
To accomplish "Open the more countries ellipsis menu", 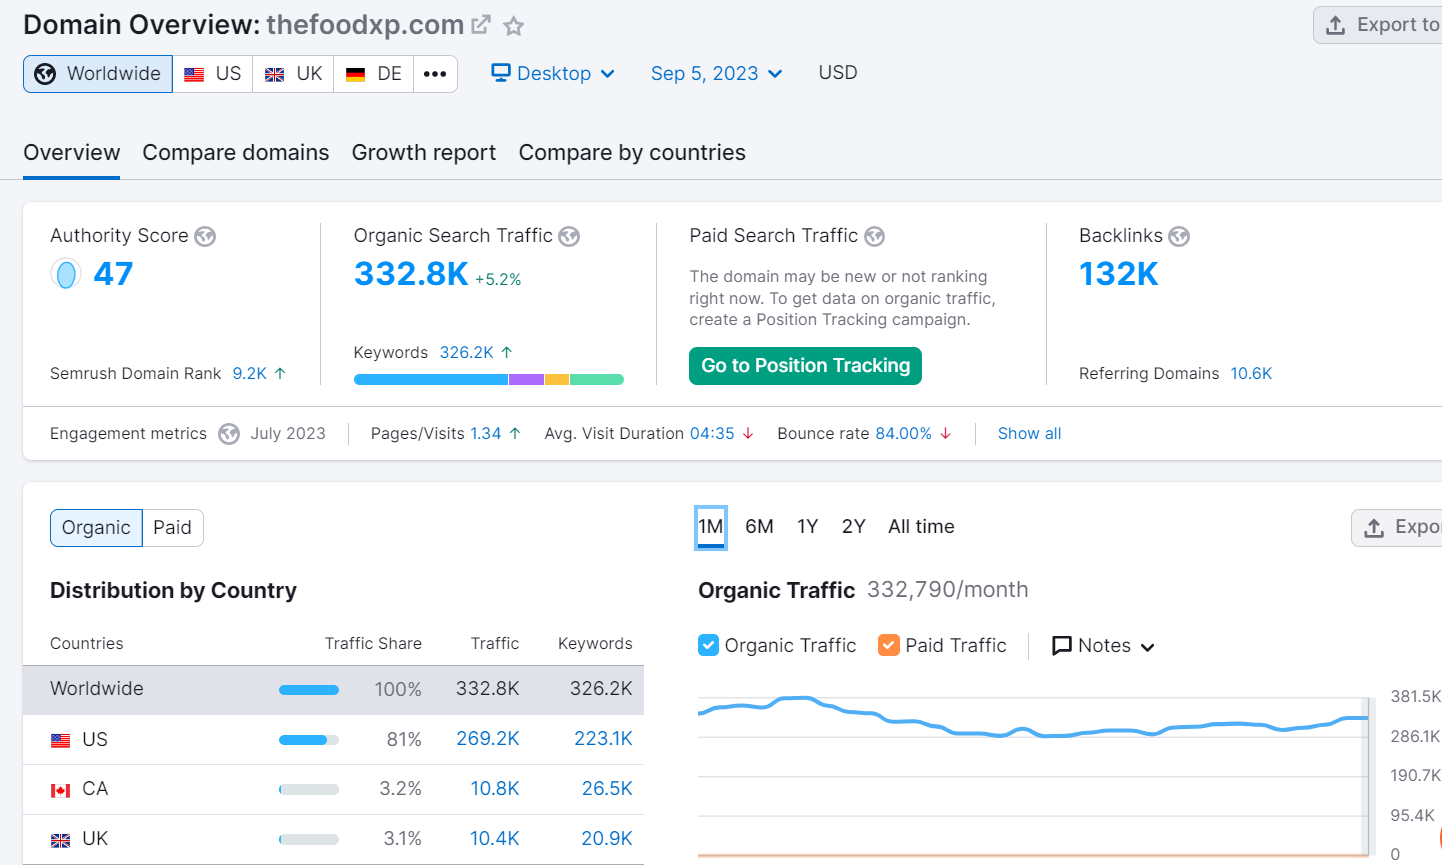I will tap(435, 74).
